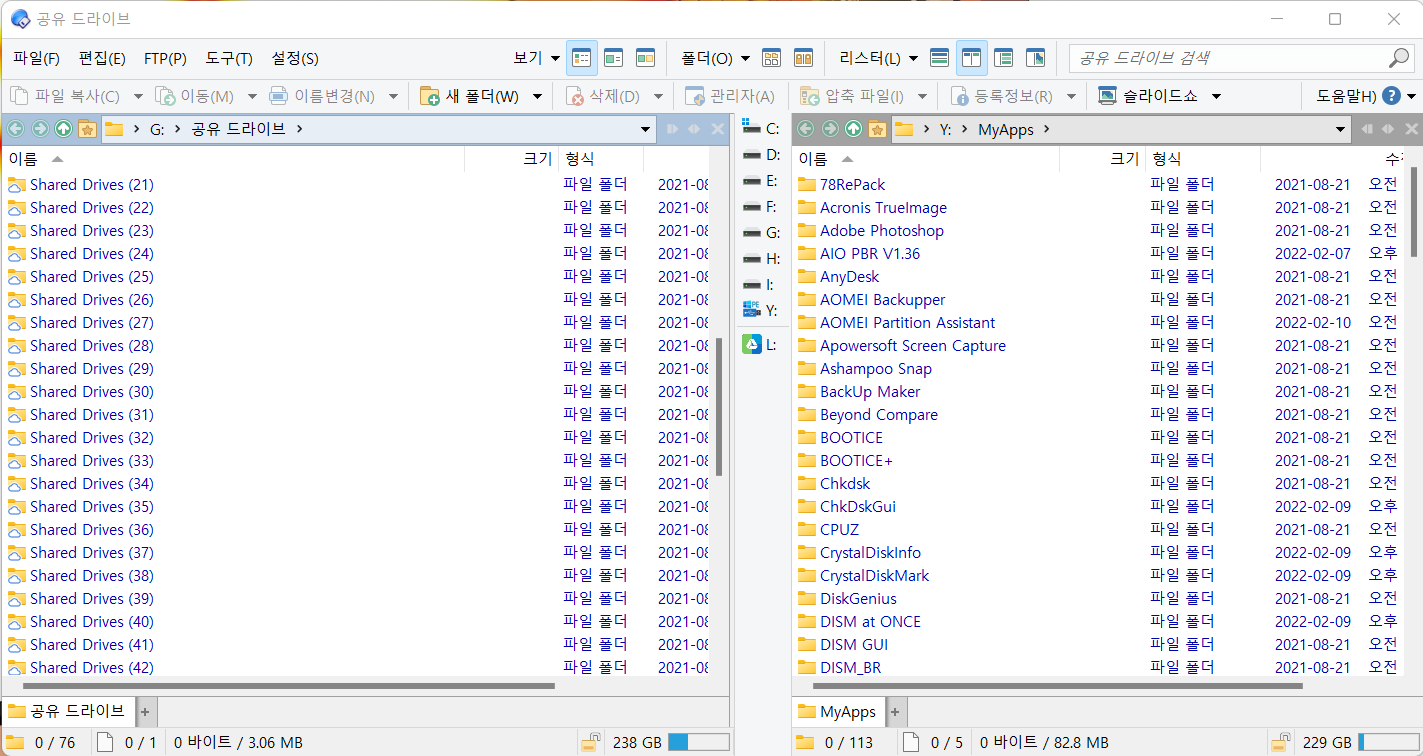Select drive H: in the drive bar
Screen dimensions: 1423x756
(x=761, y=259)
